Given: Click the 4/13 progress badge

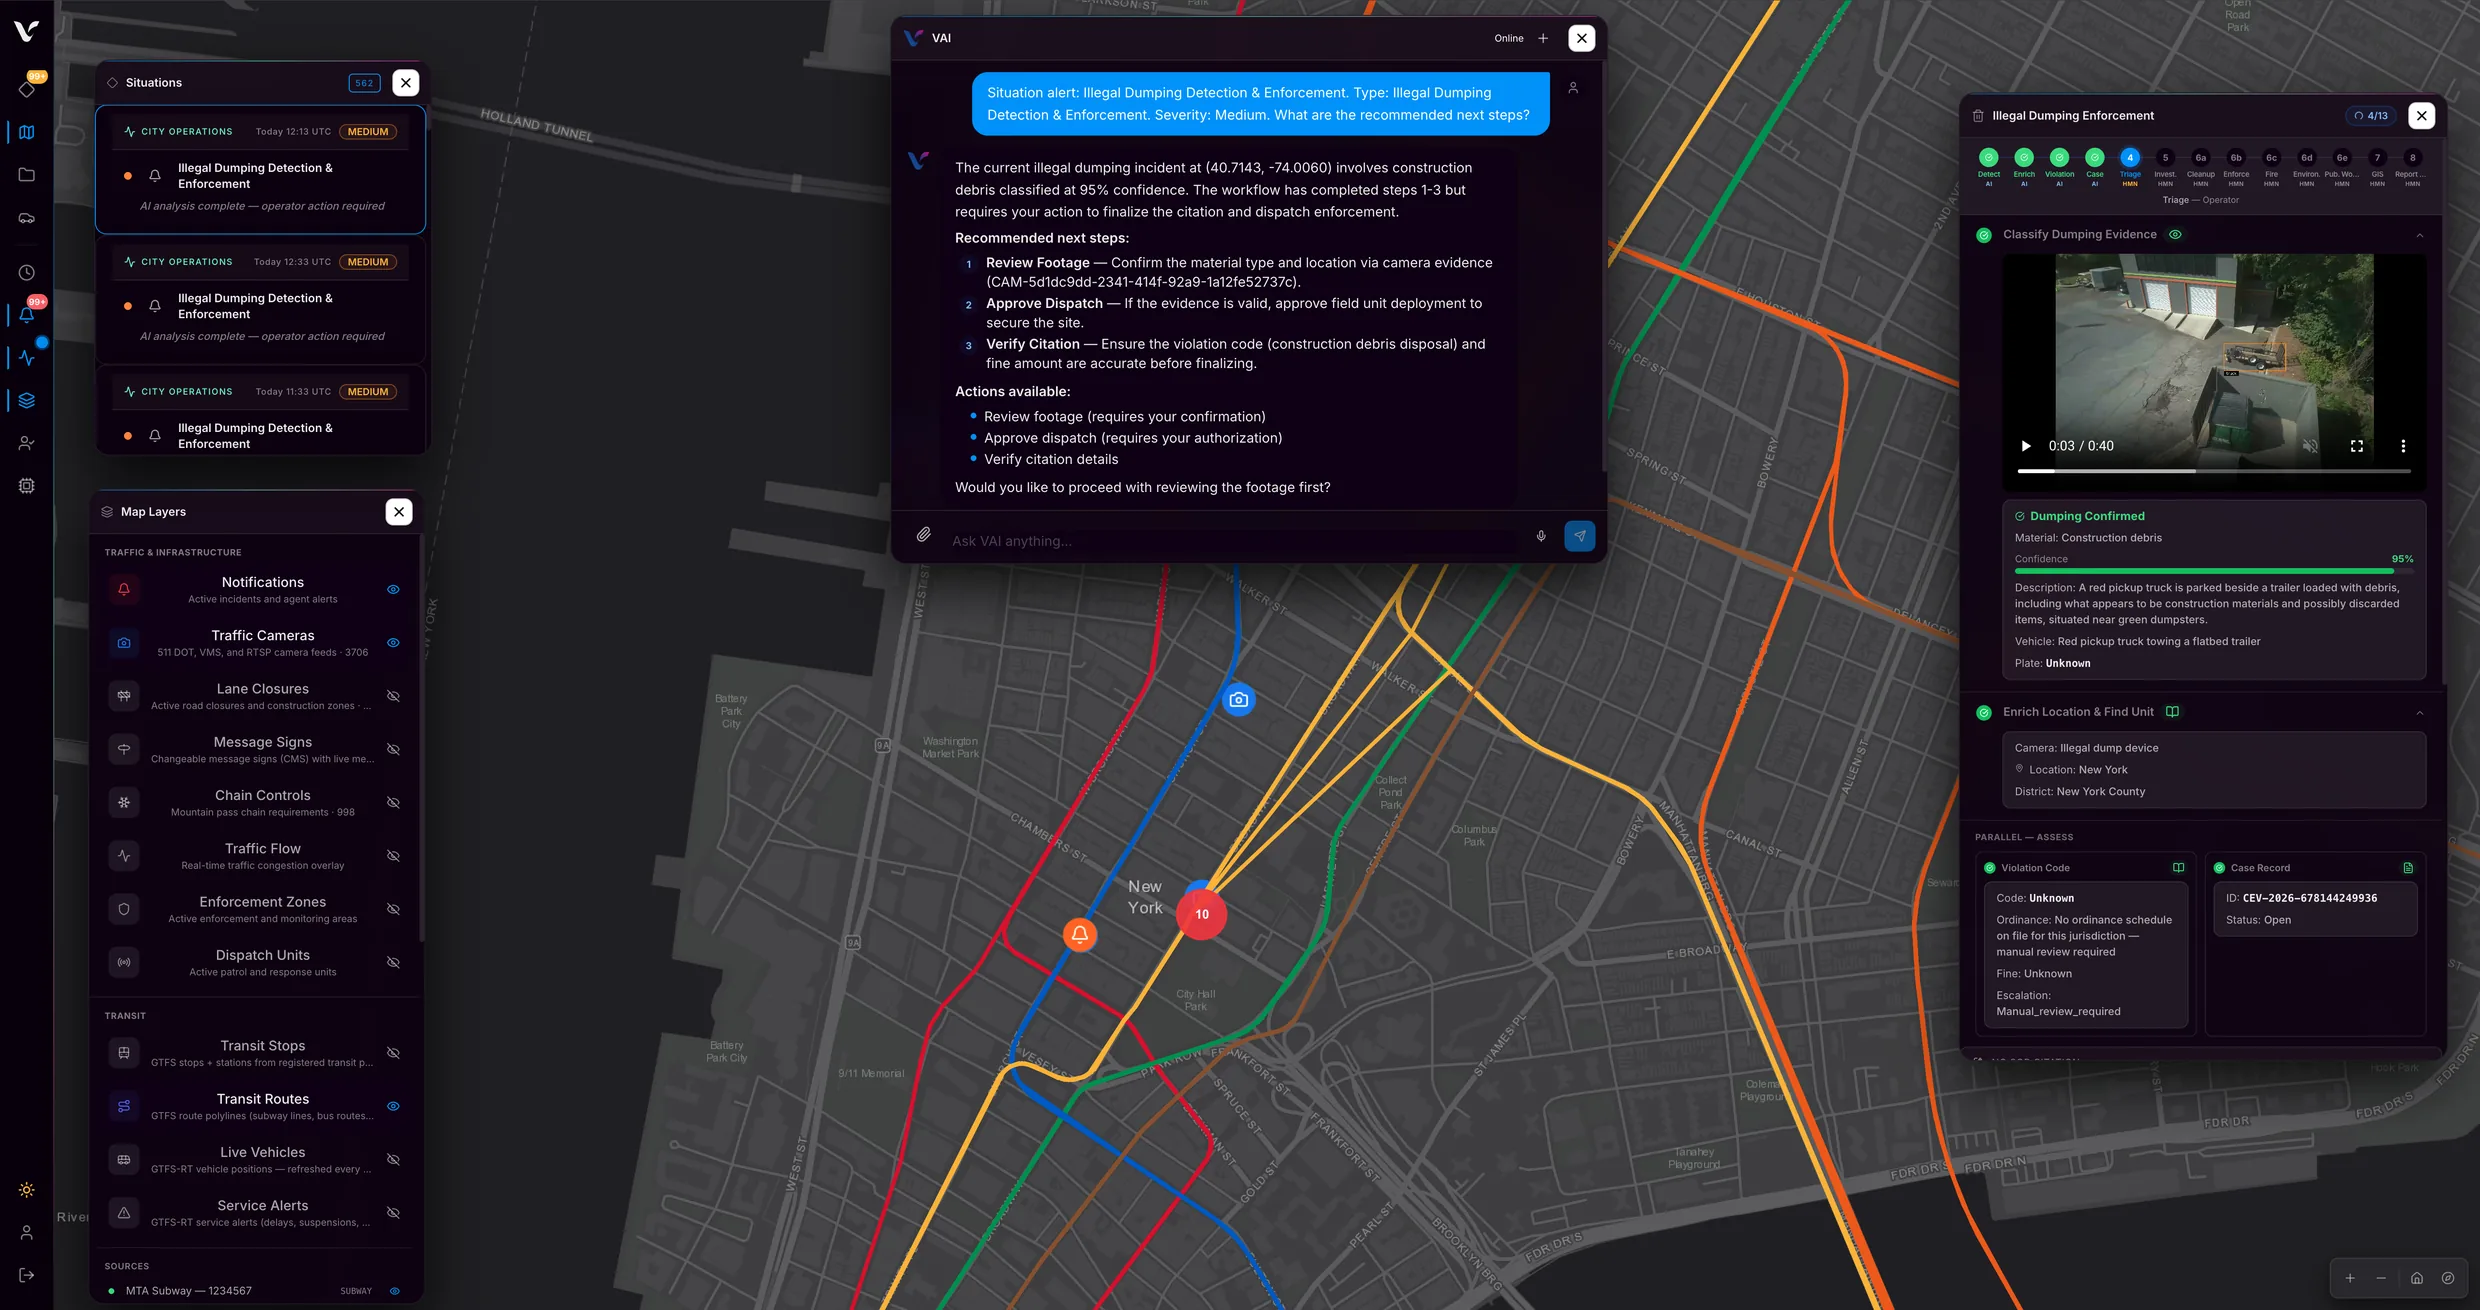Looking at the screenshot, I should coord(2371,116).
